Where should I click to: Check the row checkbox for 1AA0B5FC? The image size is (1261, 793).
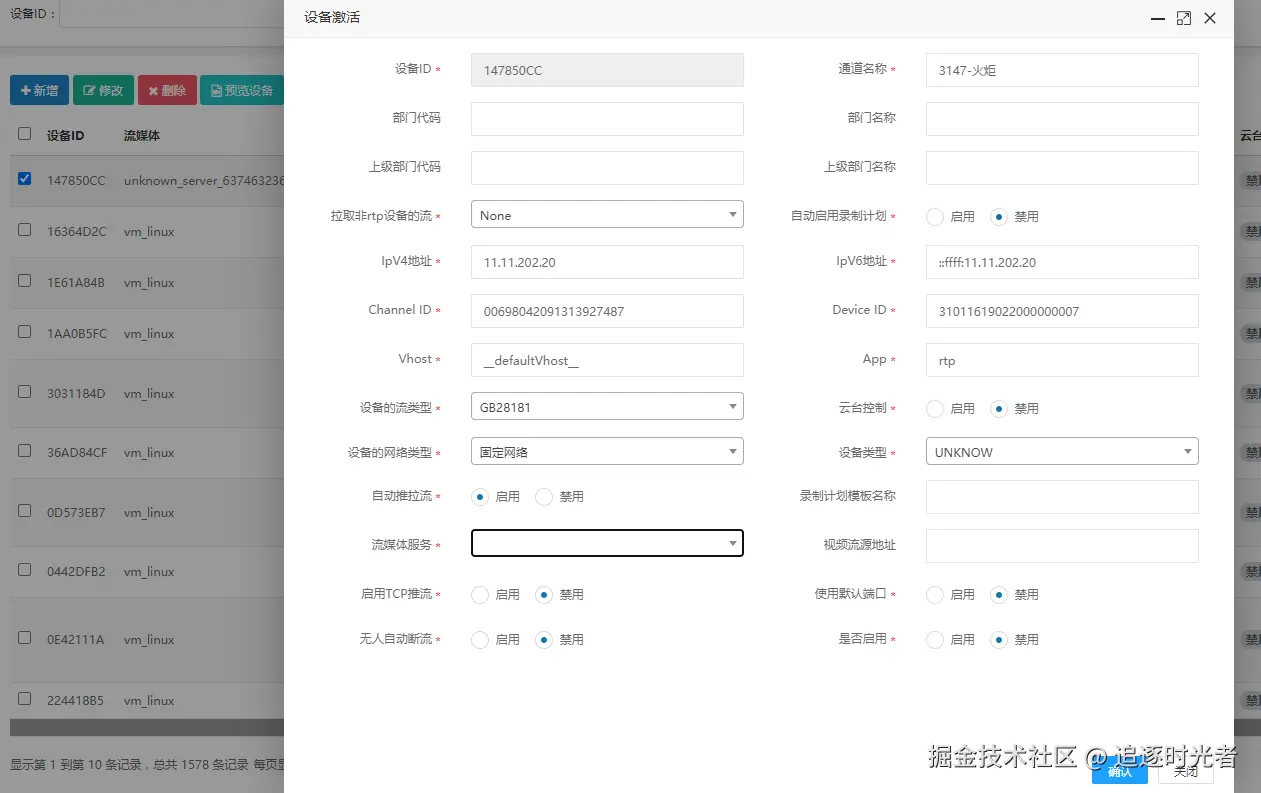click(x=25, y=332)
